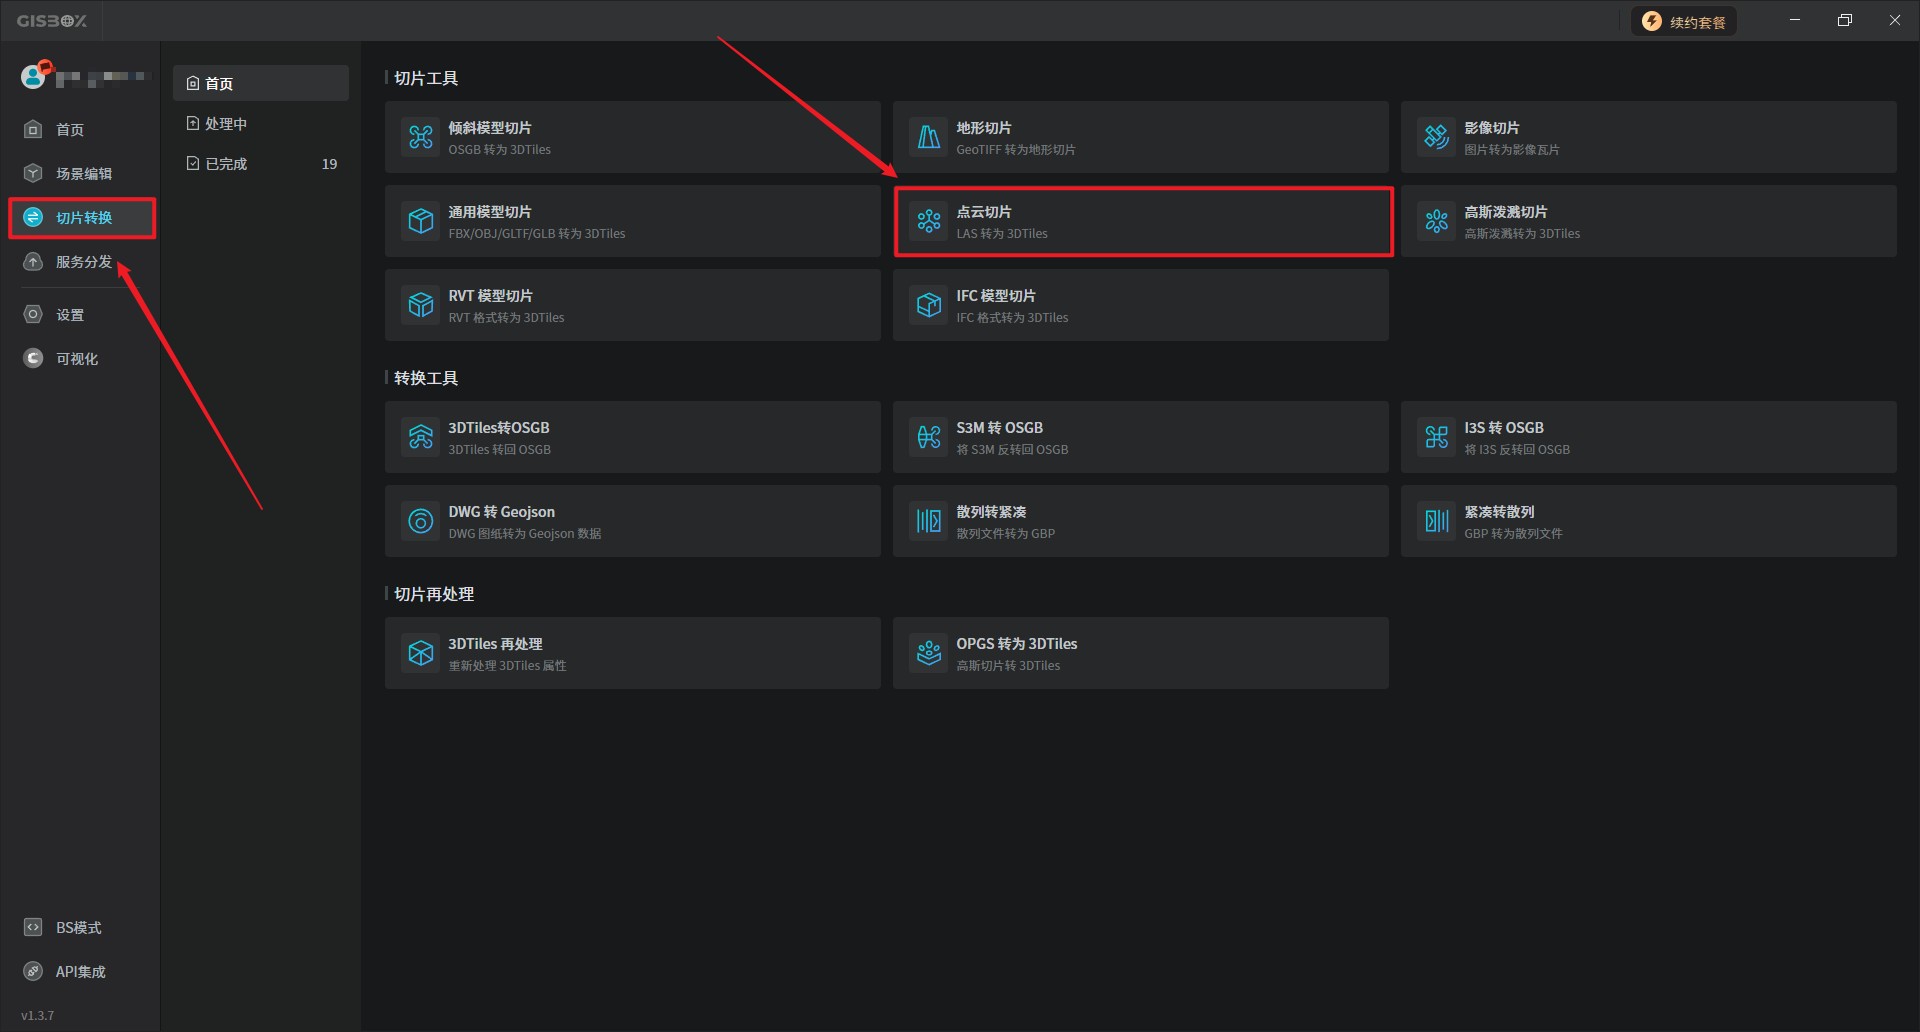Click the DWG 转 Geojson circular icon
Screen dimensions: 1920x1032
[x=421, y=521]
